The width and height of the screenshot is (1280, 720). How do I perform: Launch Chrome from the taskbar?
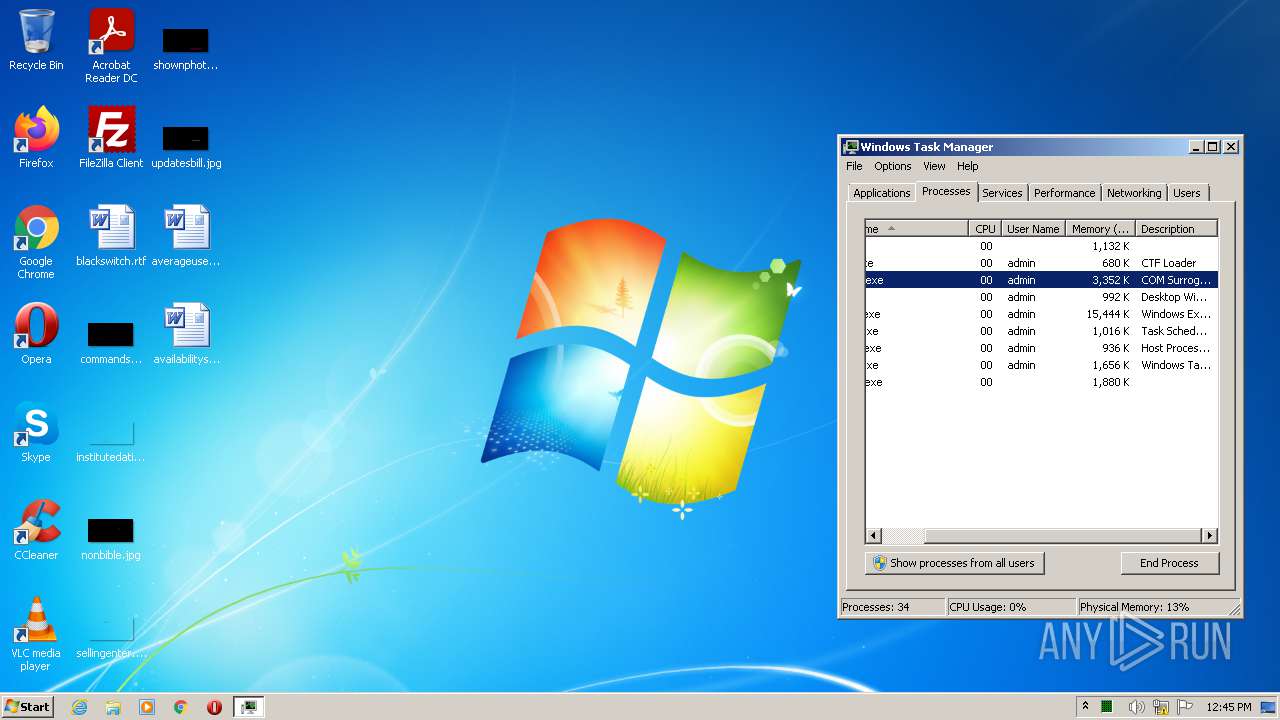[181, 707]
